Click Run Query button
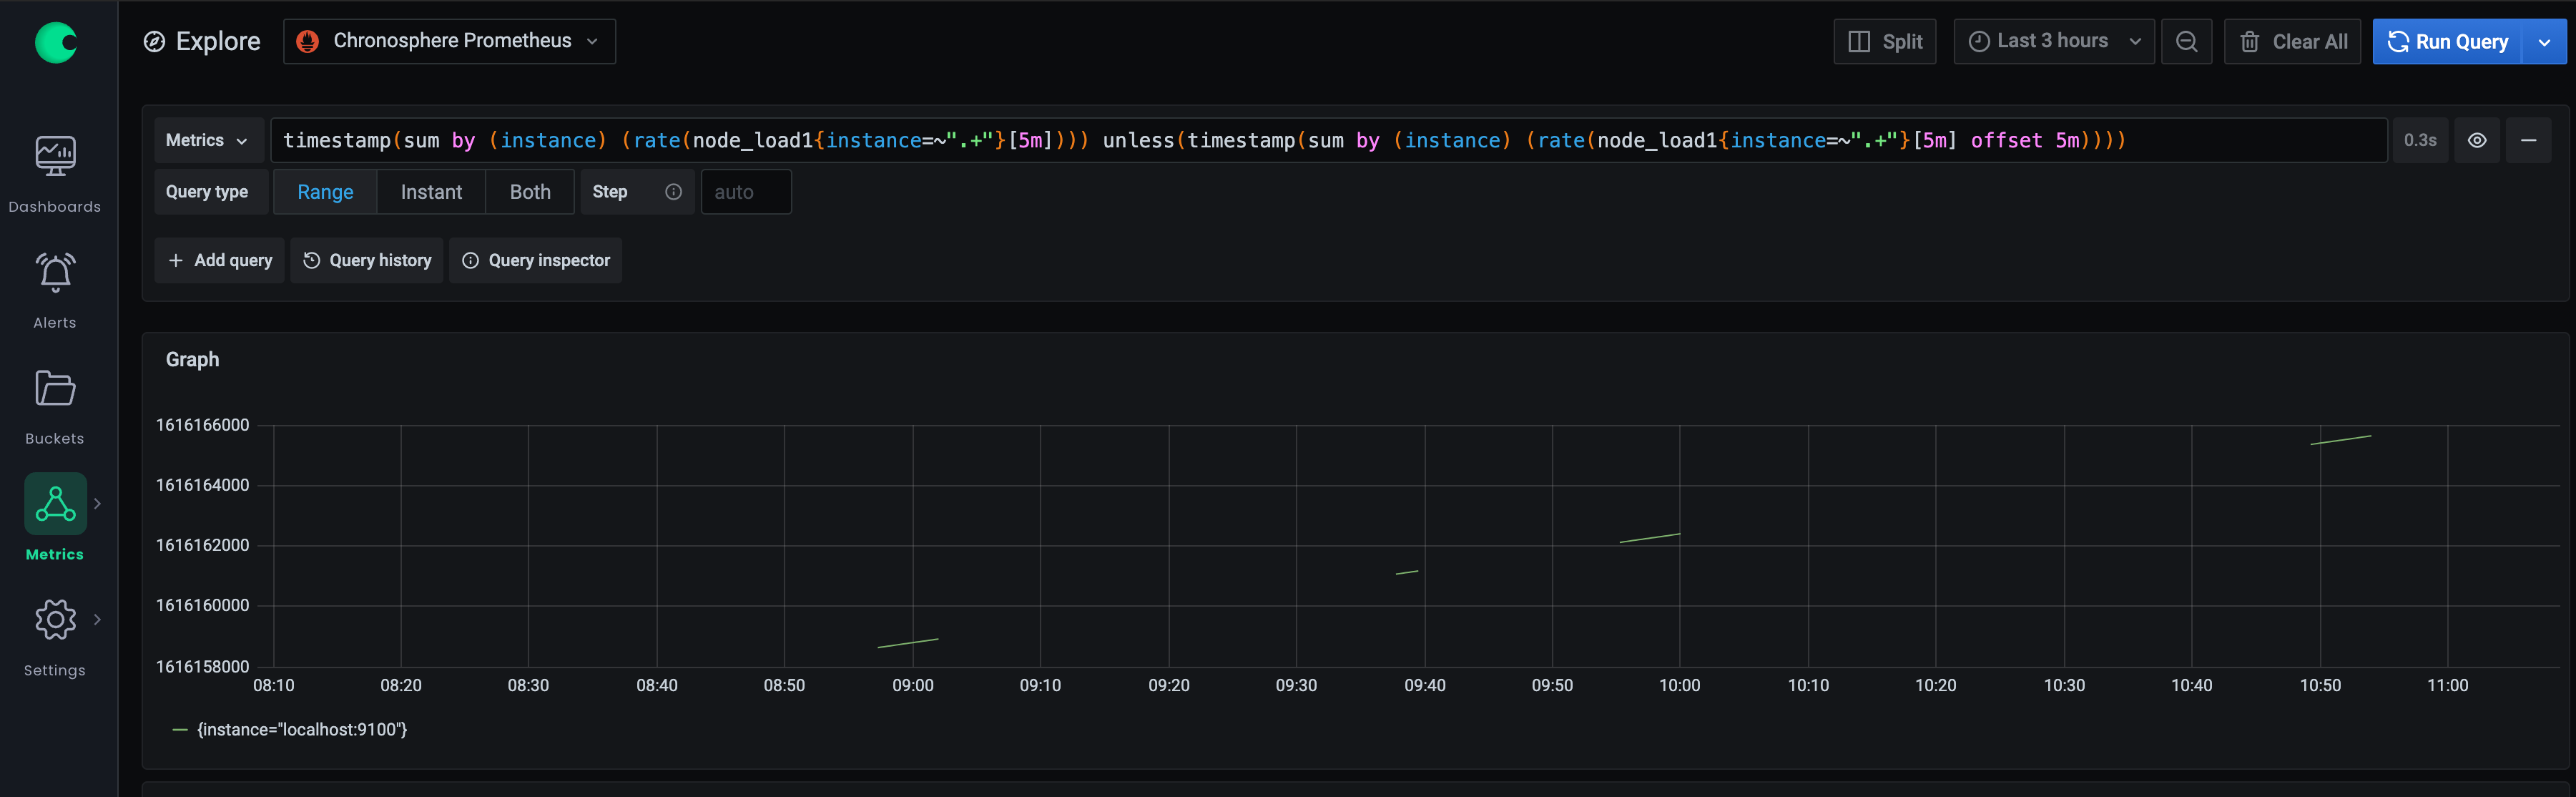Image resolution: width=2576 pixels, height=797 pixels. [x=2448, y=41]
